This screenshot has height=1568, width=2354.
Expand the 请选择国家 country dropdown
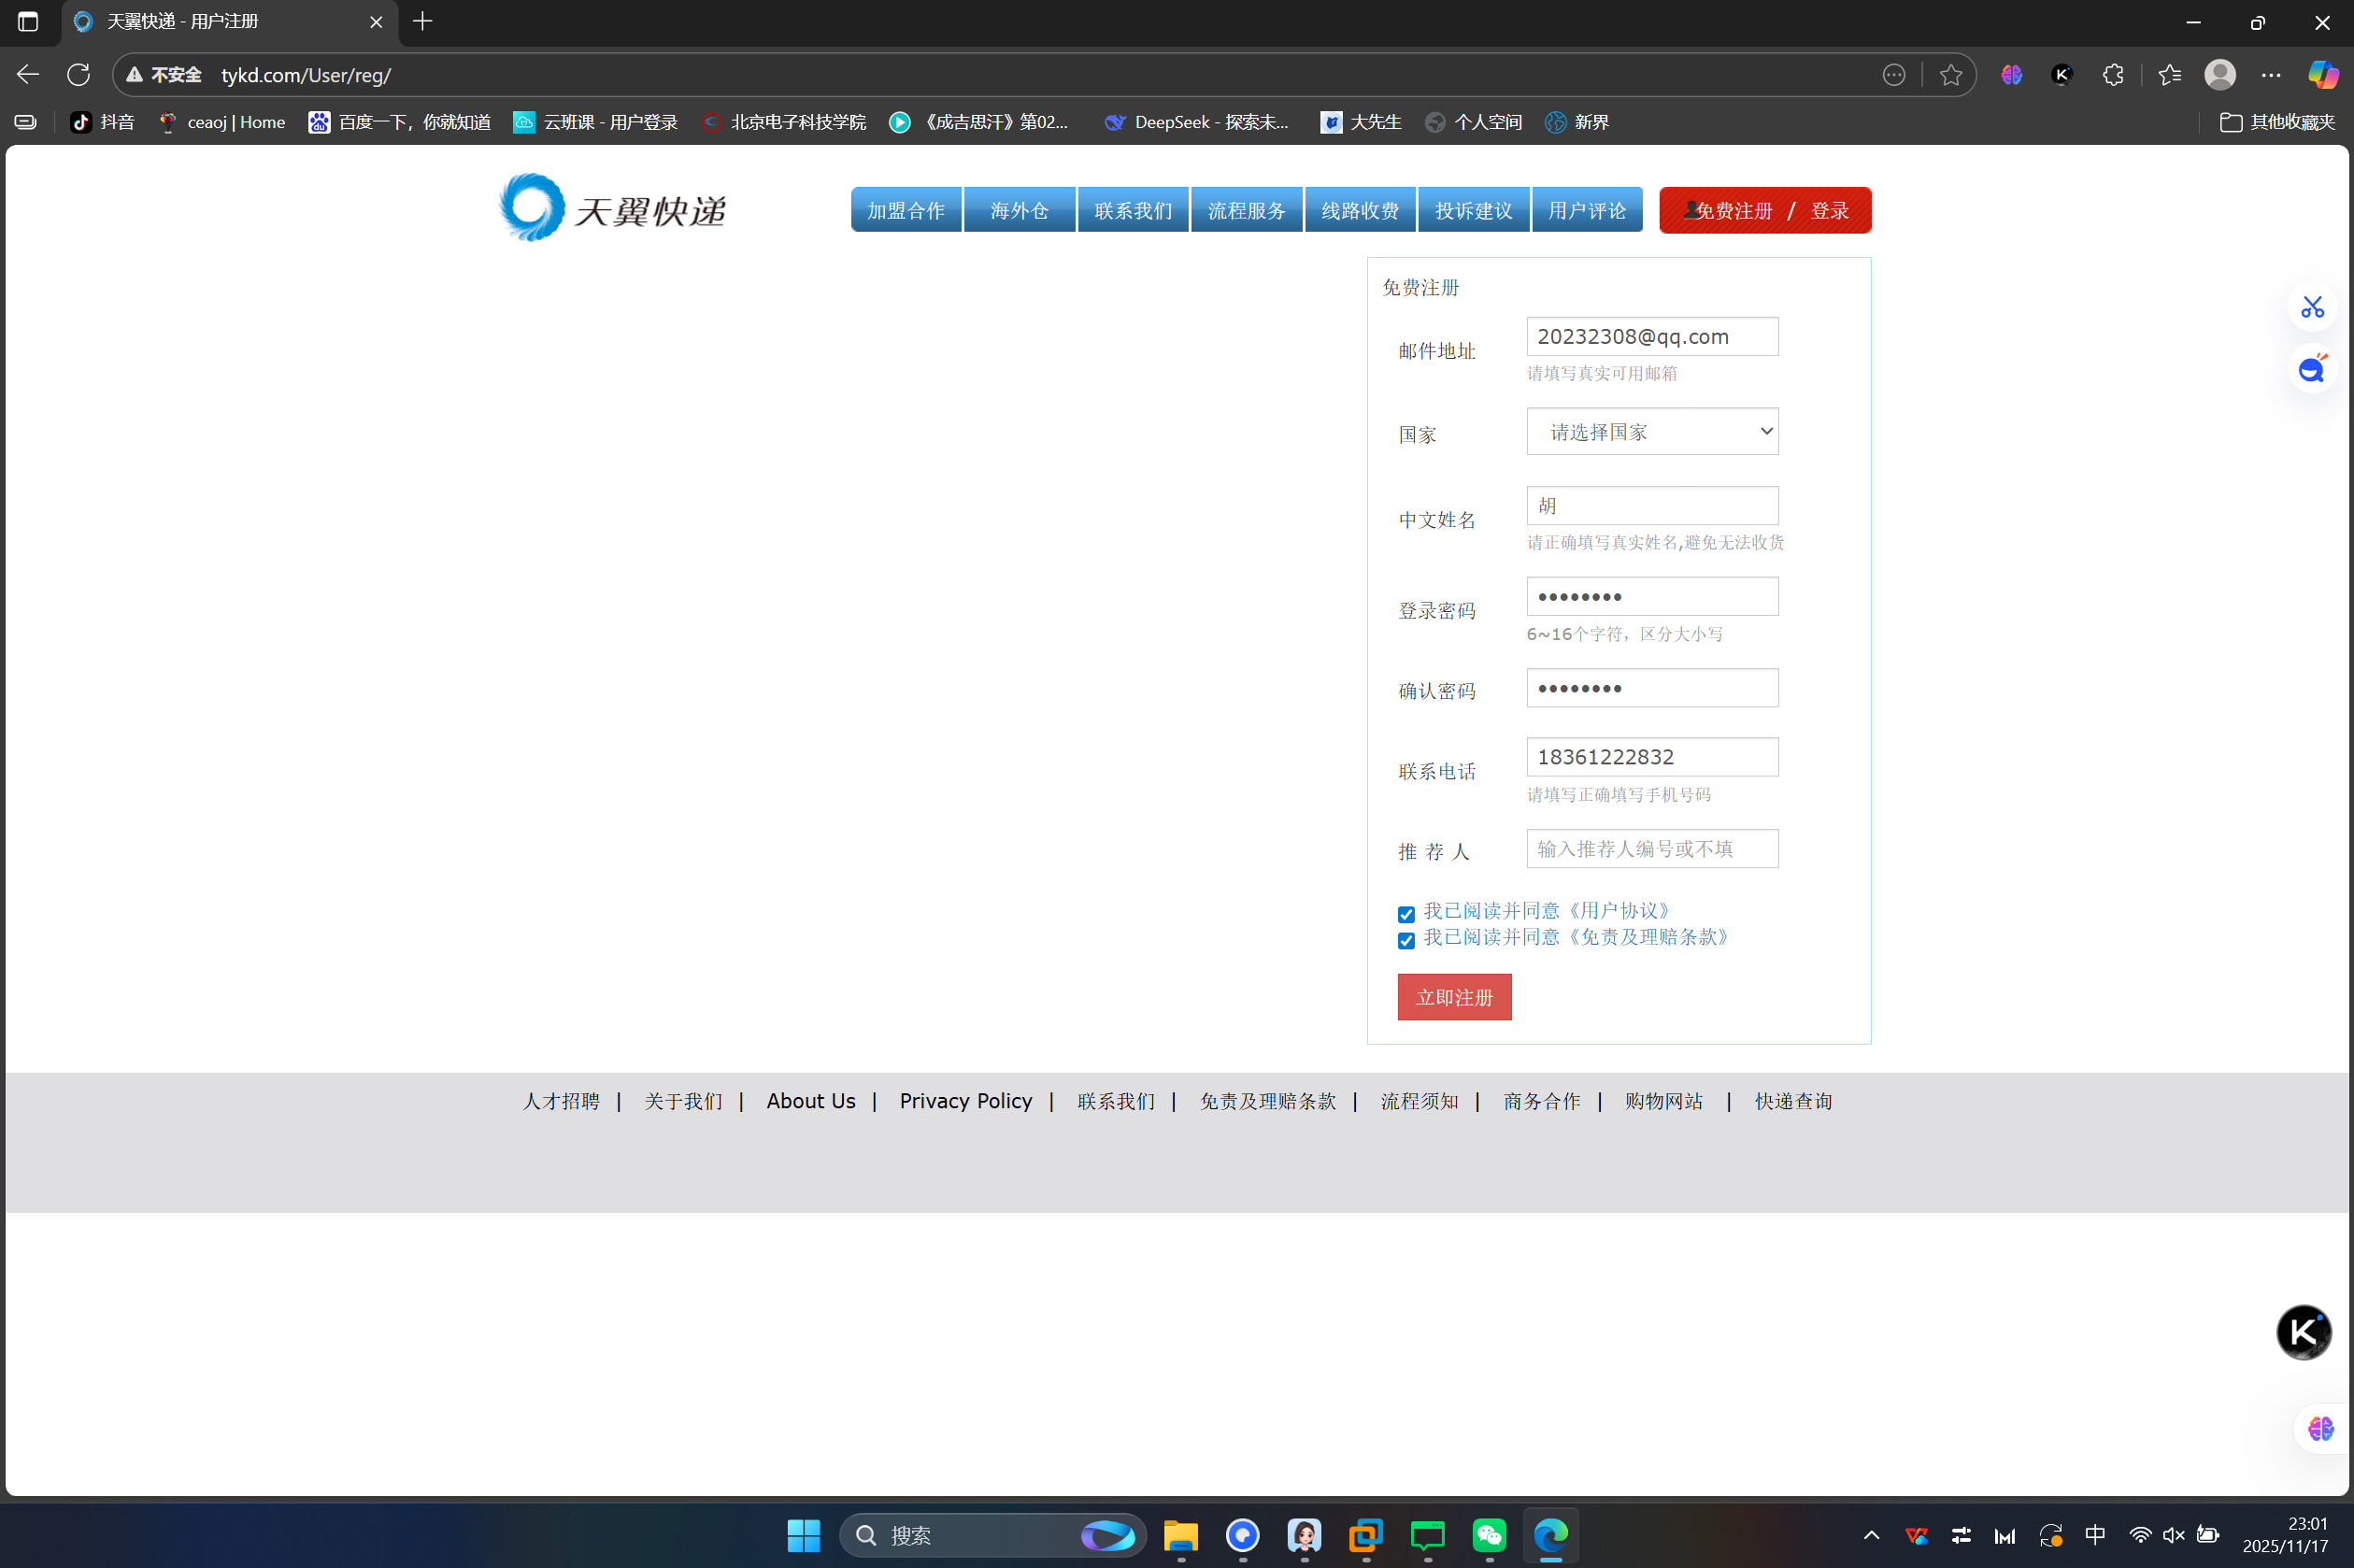[x=1652, y=431]
